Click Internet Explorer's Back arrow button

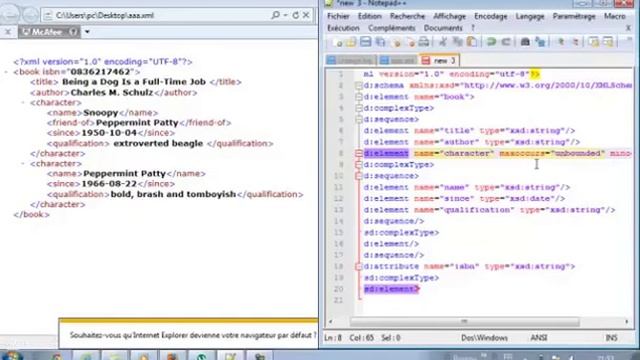pyautogui.click(x=9, y=15)
